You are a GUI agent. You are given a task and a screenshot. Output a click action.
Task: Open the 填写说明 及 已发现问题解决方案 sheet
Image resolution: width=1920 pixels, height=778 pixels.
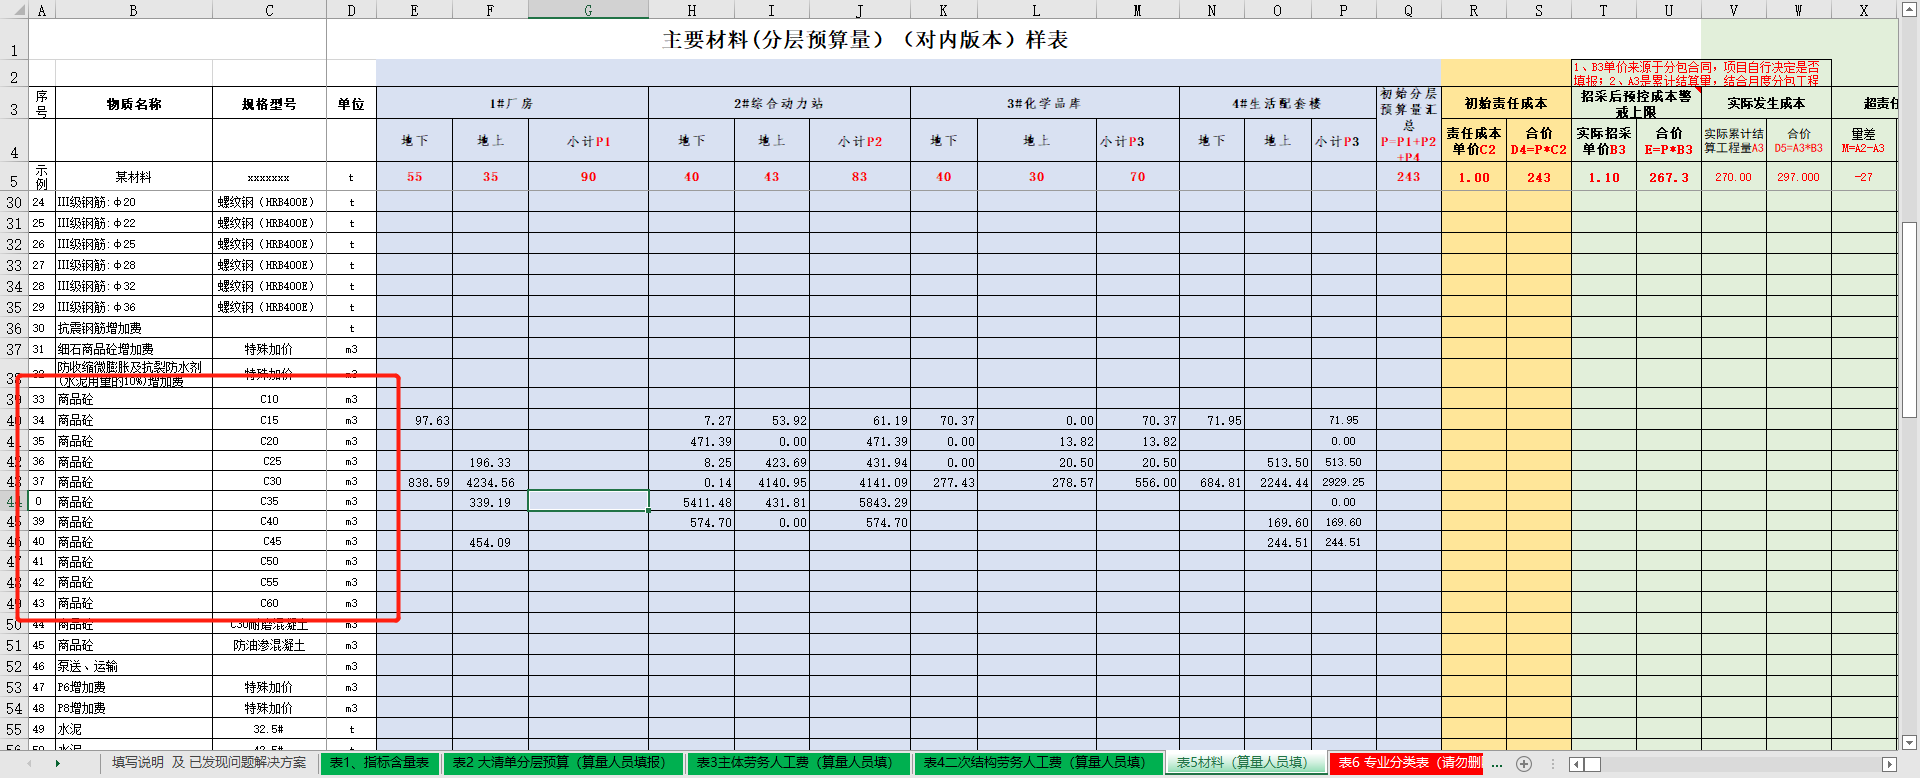coord(209,763)
